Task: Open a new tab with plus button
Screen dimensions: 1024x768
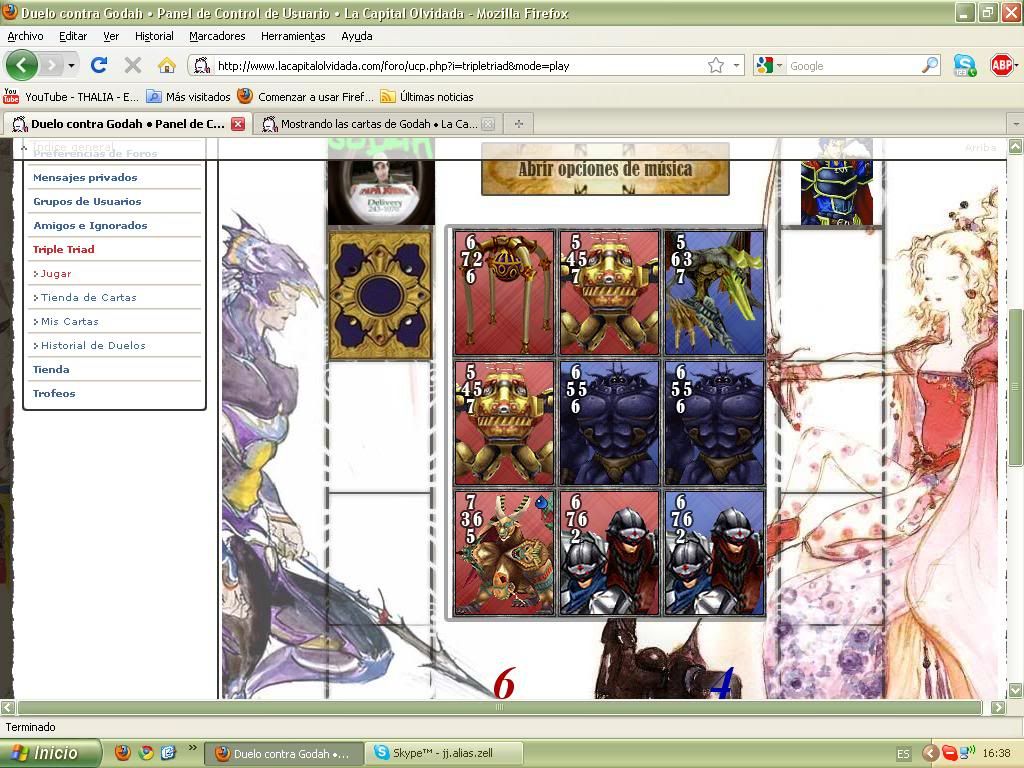Action: pyautogui.click(x=519, y=123)
